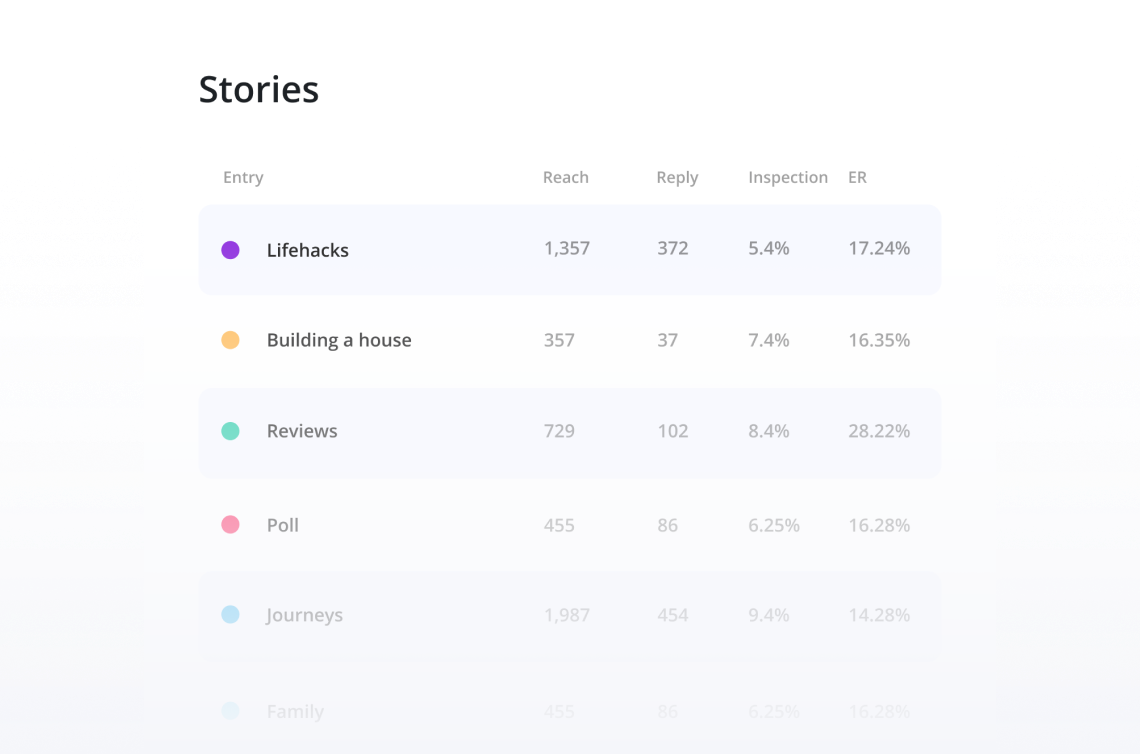Sort by the Inspection column header
Screen dimensions: 1140x754
(x=788, y=177)
